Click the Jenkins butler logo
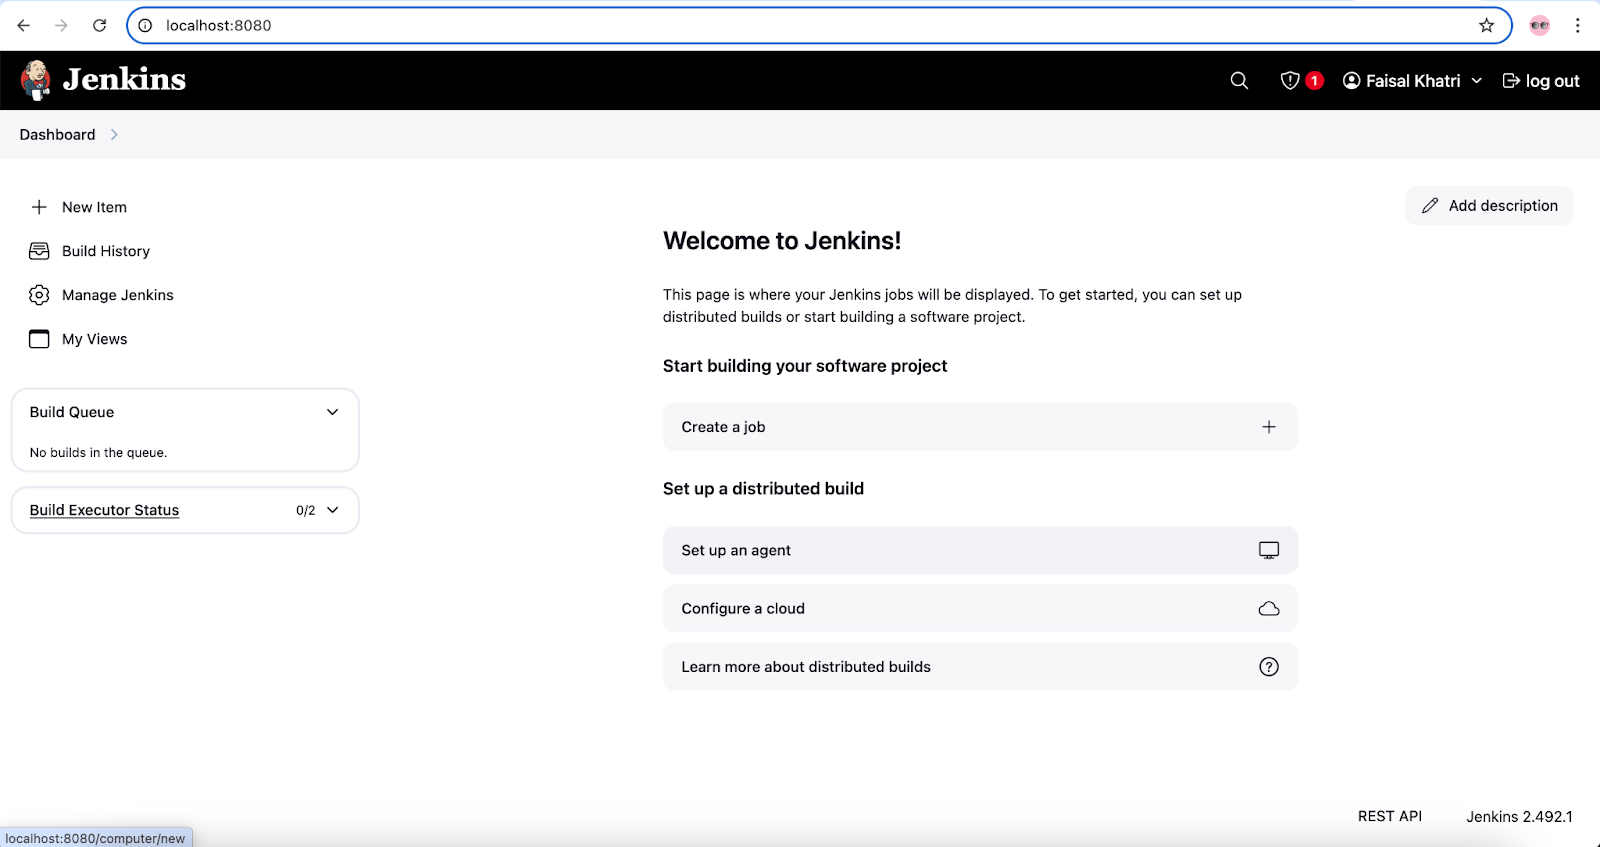This screenshot has height=847, width=1600. coord(36,80)
